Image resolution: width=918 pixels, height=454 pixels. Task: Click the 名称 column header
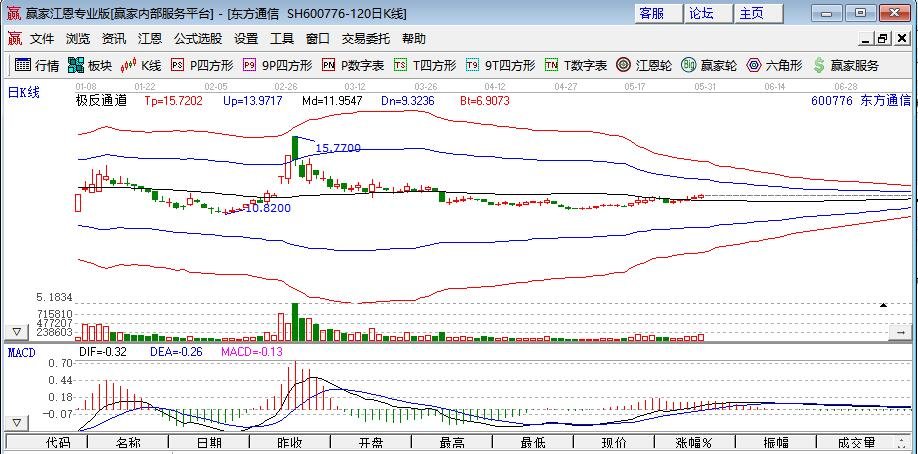point(128,443)
